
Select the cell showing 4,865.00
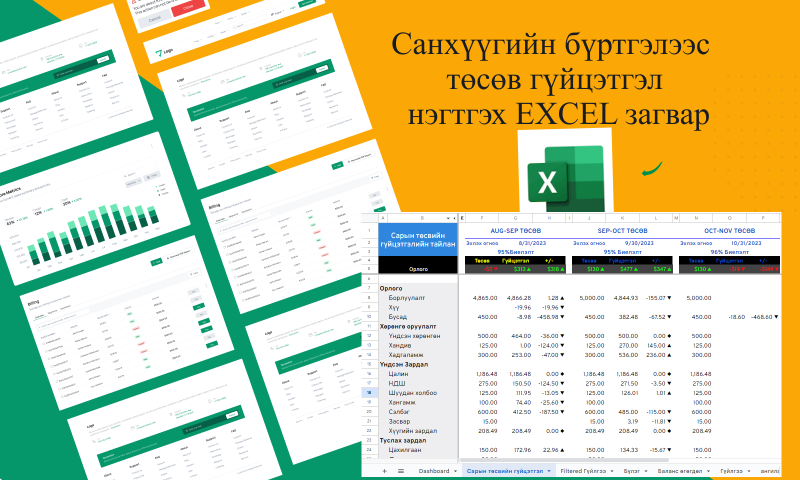[485, 298]
